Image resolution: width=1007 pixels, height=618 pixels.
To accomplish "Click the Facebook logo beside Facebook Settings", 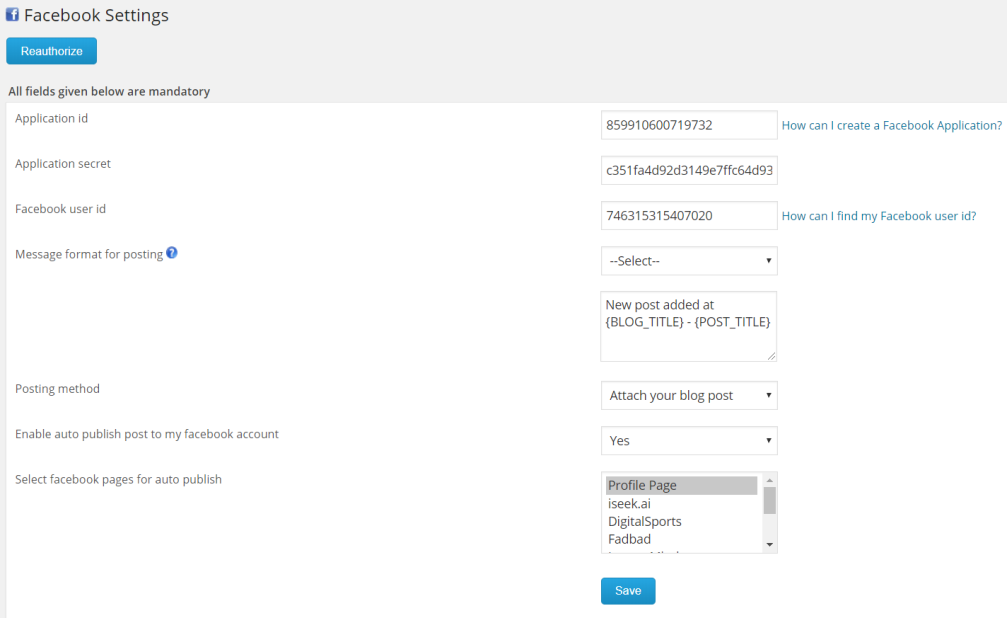I will tap(13, 15).
